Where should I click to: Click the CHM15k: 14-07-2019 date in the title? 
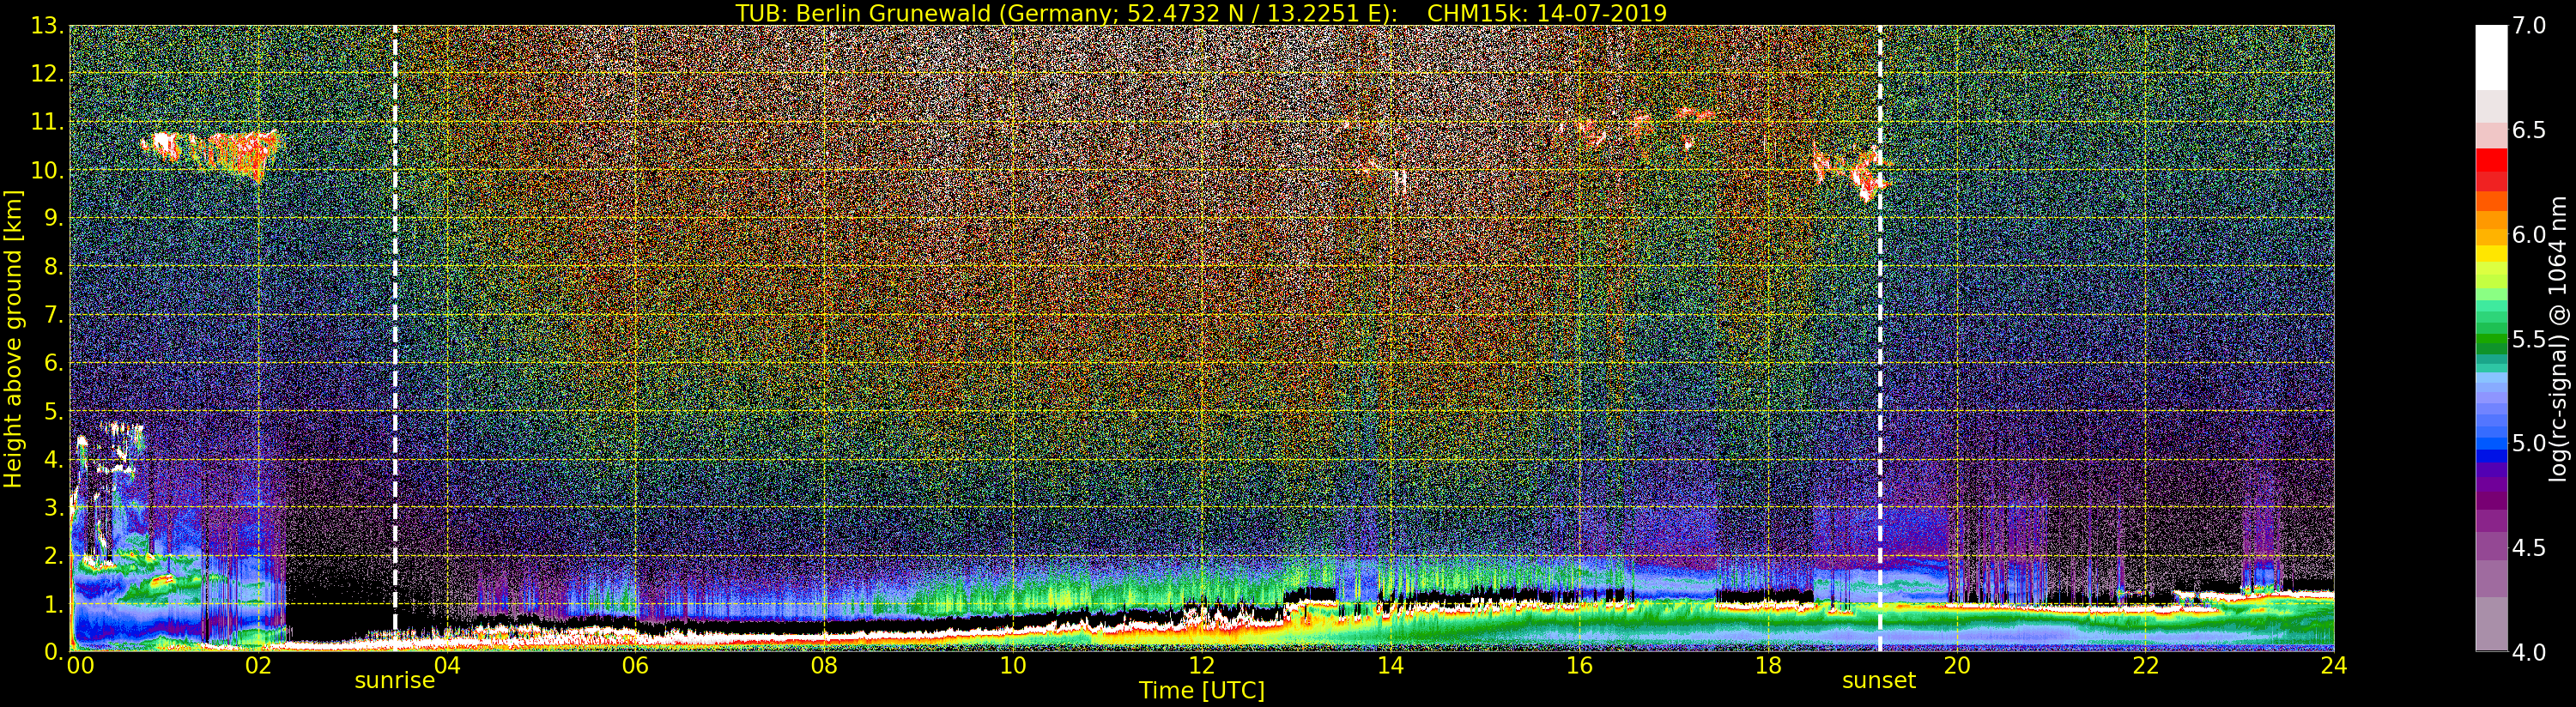1546,13
